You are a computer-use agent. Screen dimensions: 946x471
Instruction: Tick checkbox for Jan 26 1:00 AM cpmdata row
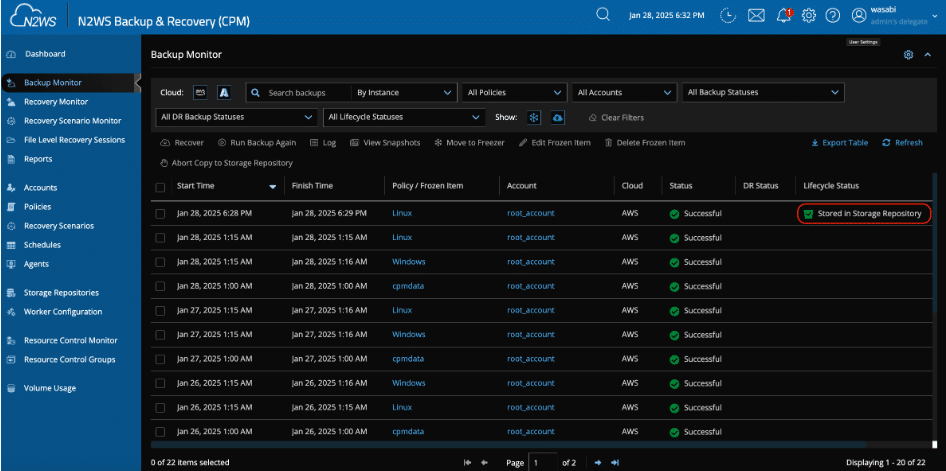(160, 432)
